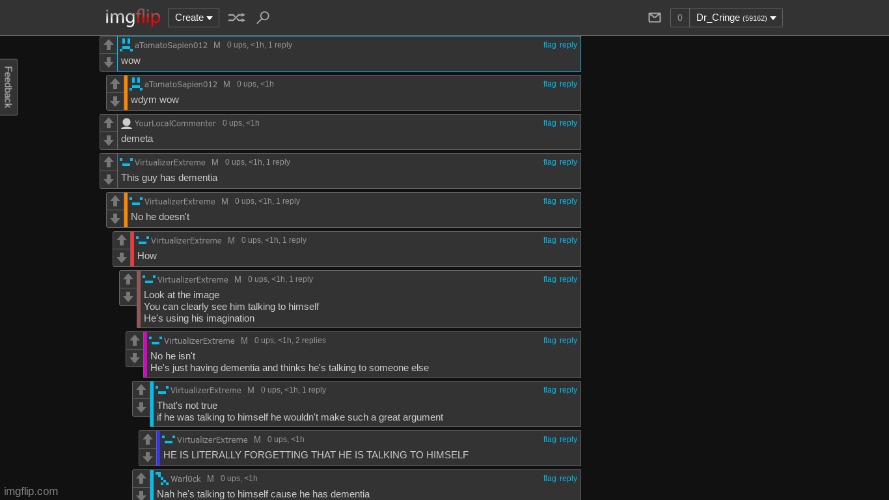Upvote the "demeta" comment
889x500 pixels.
click(x=108, y=123)
